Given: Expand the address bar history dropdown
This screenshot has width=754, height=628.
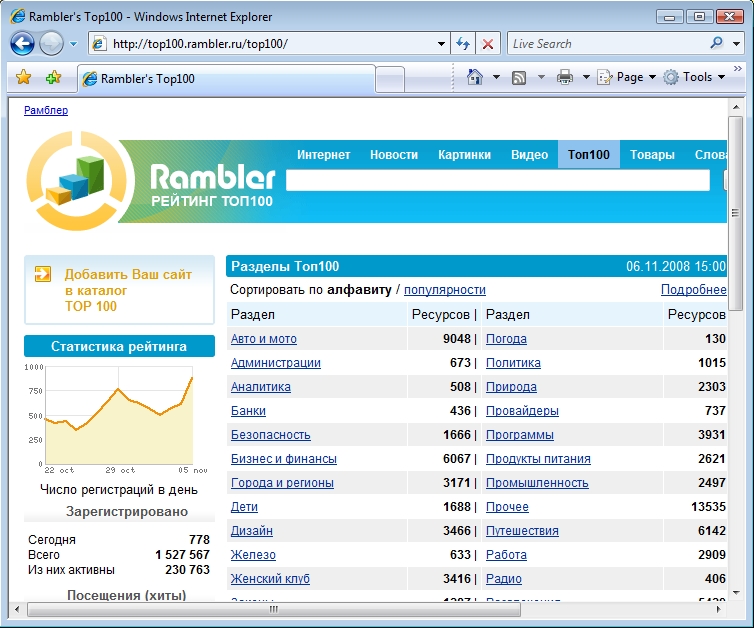Looking at the screenshot, I should point(441,44).
